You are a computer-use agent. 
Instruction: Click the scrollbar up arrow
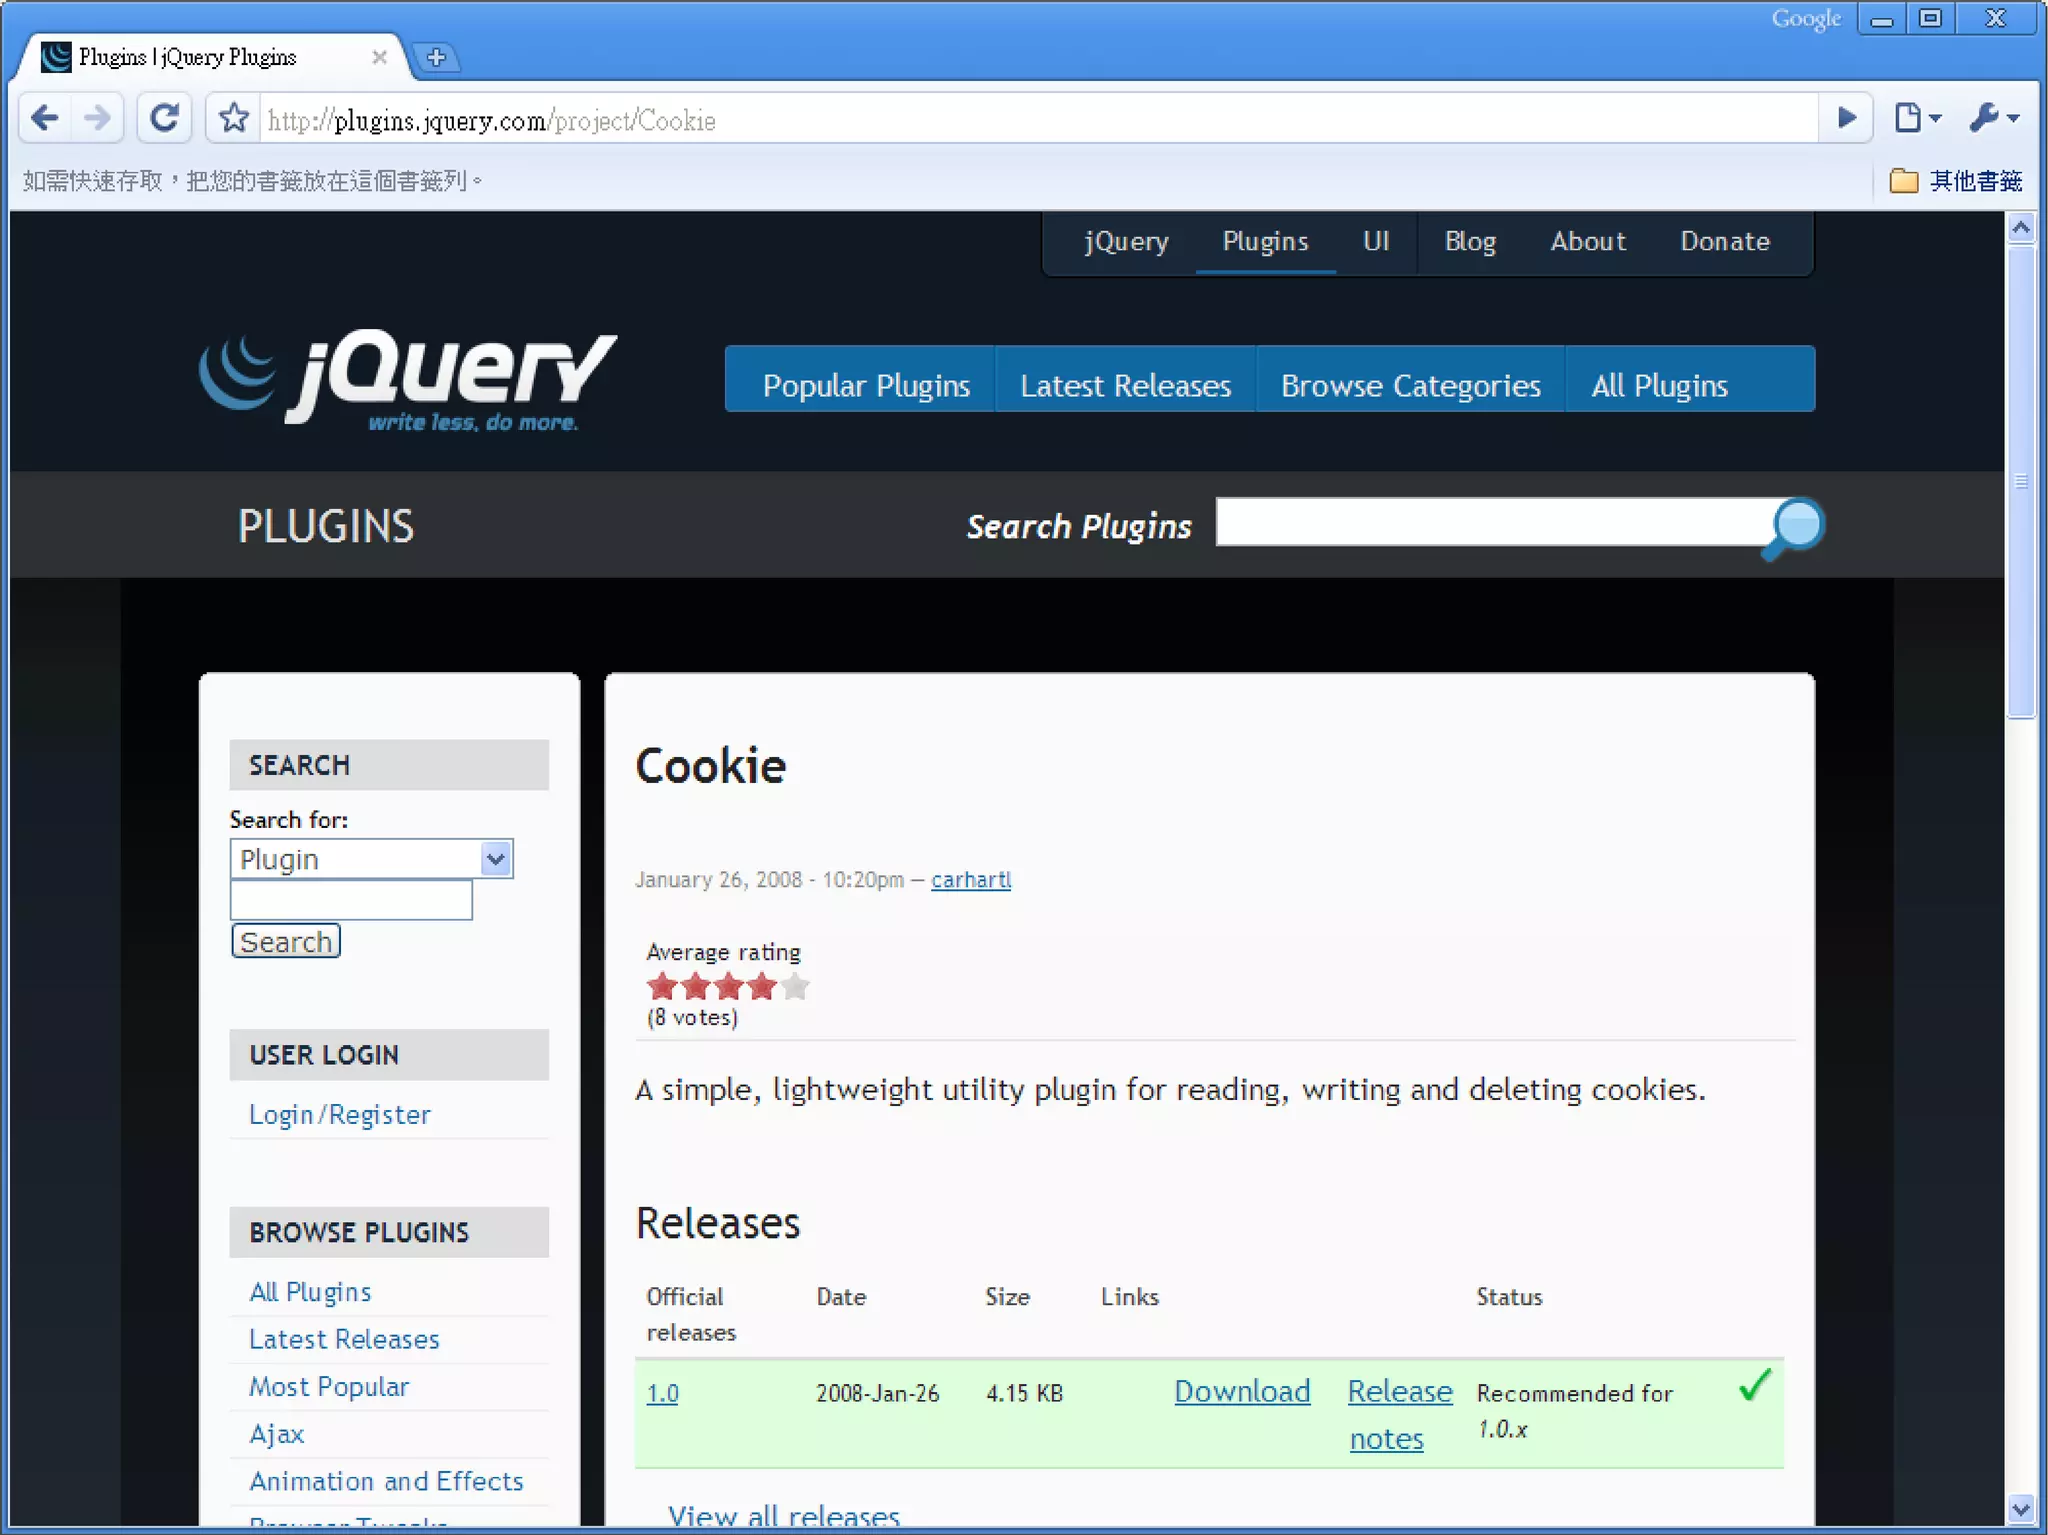2021,228
